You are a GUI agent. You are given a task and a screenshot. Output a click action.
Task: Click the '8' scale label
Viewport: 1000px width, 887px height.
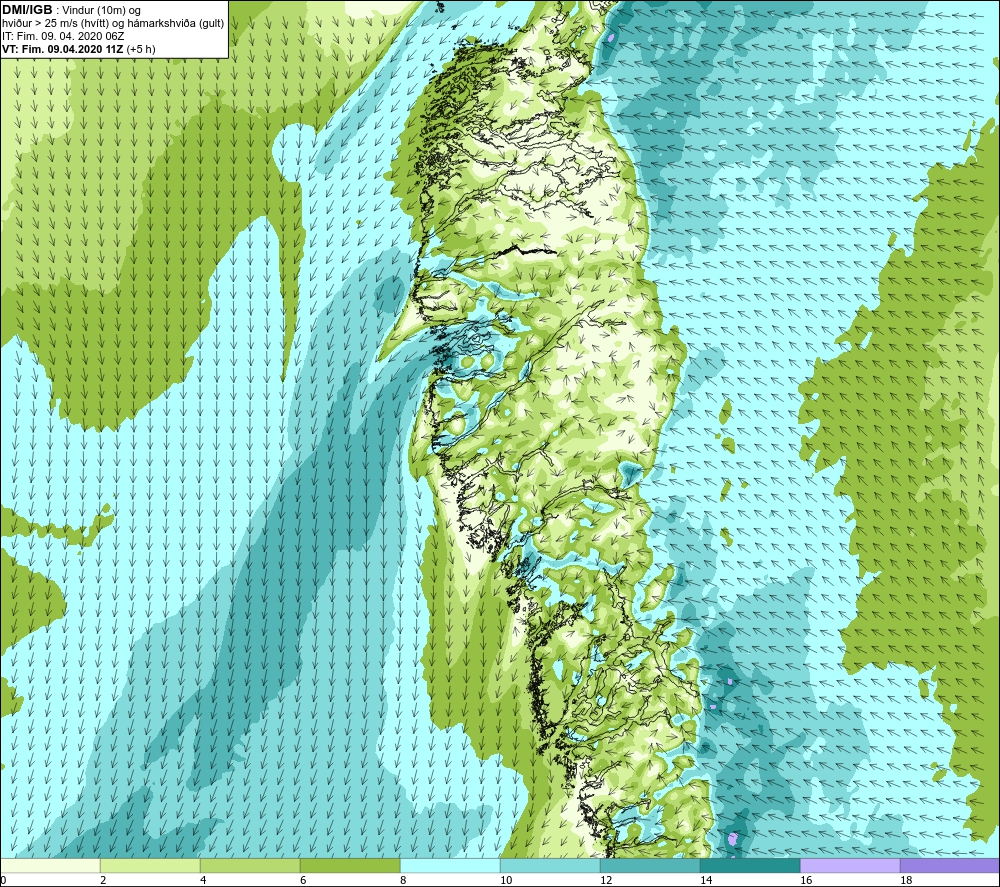[x=404, y=880]
